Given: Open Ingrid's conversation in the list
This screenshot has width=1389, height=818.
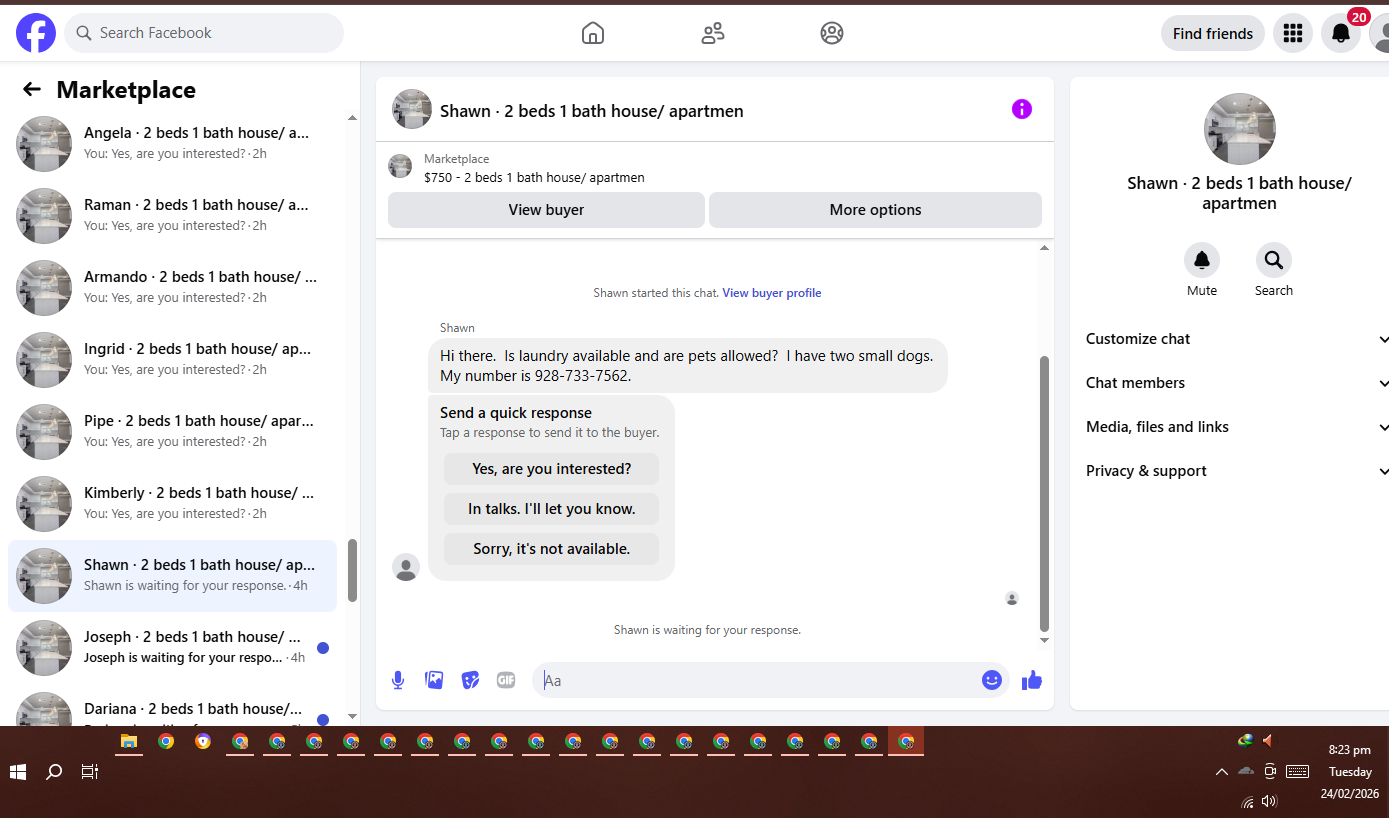Looking at the screenshot, I should (x=172, y=360).
